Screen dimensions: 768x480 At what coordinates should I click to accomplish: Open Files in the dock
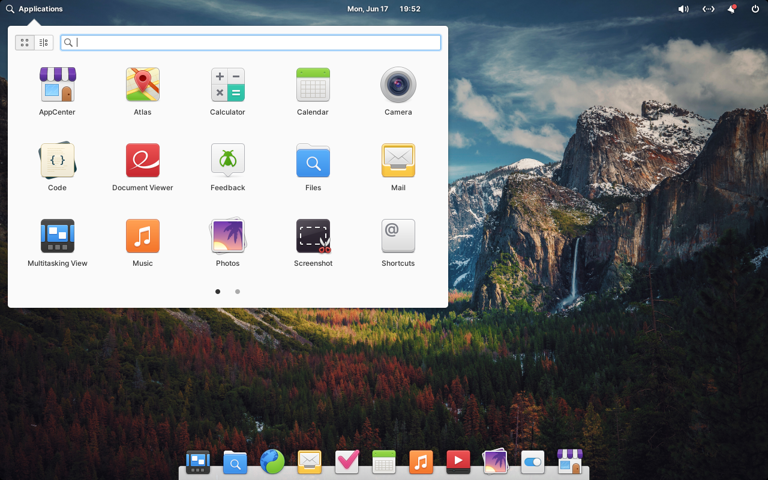(x=235, y=462)
